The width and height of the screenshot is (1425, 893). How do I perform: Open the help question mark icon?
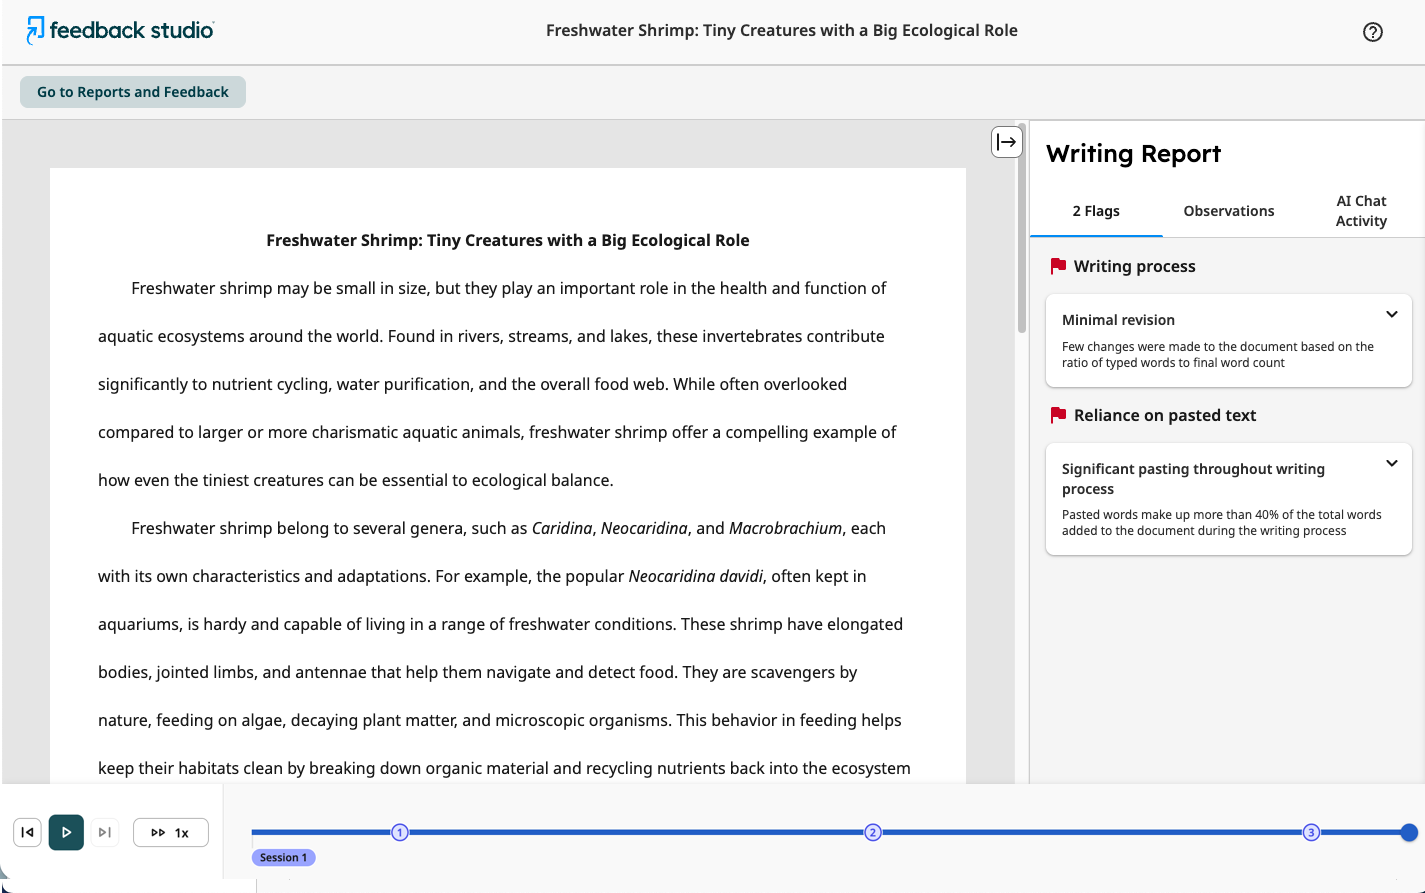click(x=1373, y=32)
